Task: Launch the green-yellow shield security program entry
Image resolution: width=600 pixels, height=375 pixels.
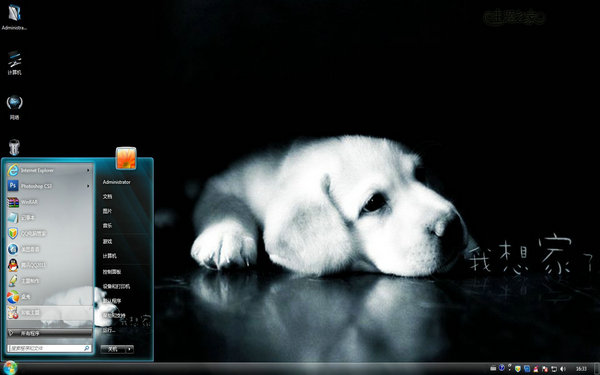Action: (49, 233)
